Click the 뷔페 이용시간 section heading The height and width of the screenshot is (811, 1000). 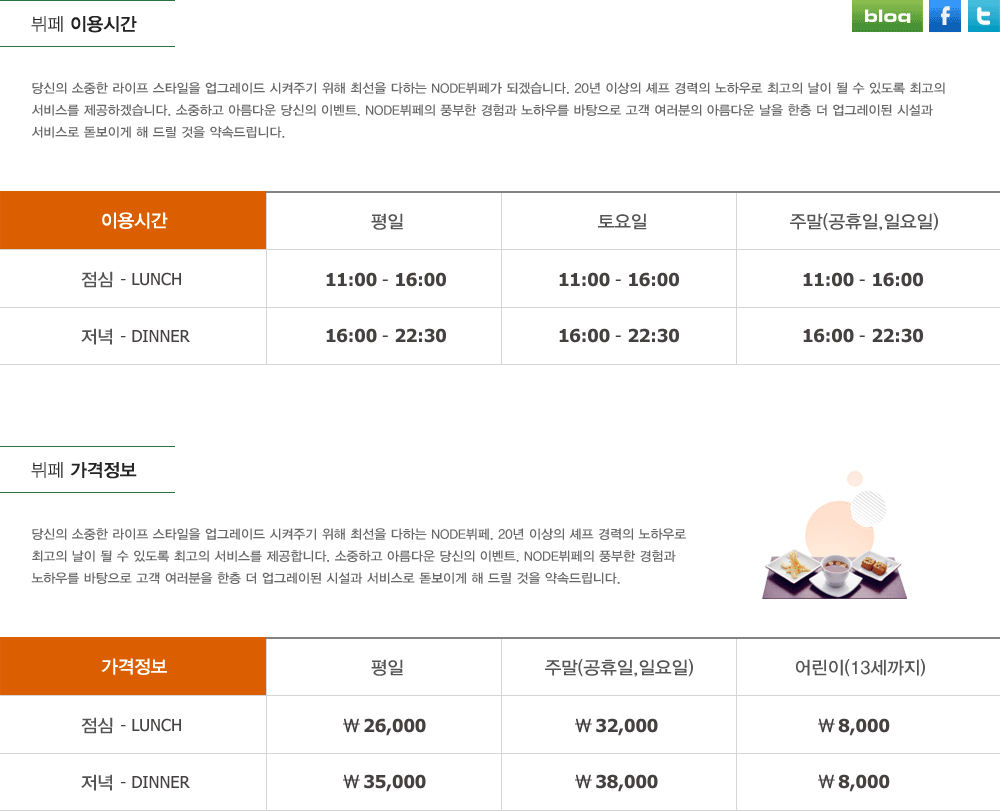click(x=84, y=24)
